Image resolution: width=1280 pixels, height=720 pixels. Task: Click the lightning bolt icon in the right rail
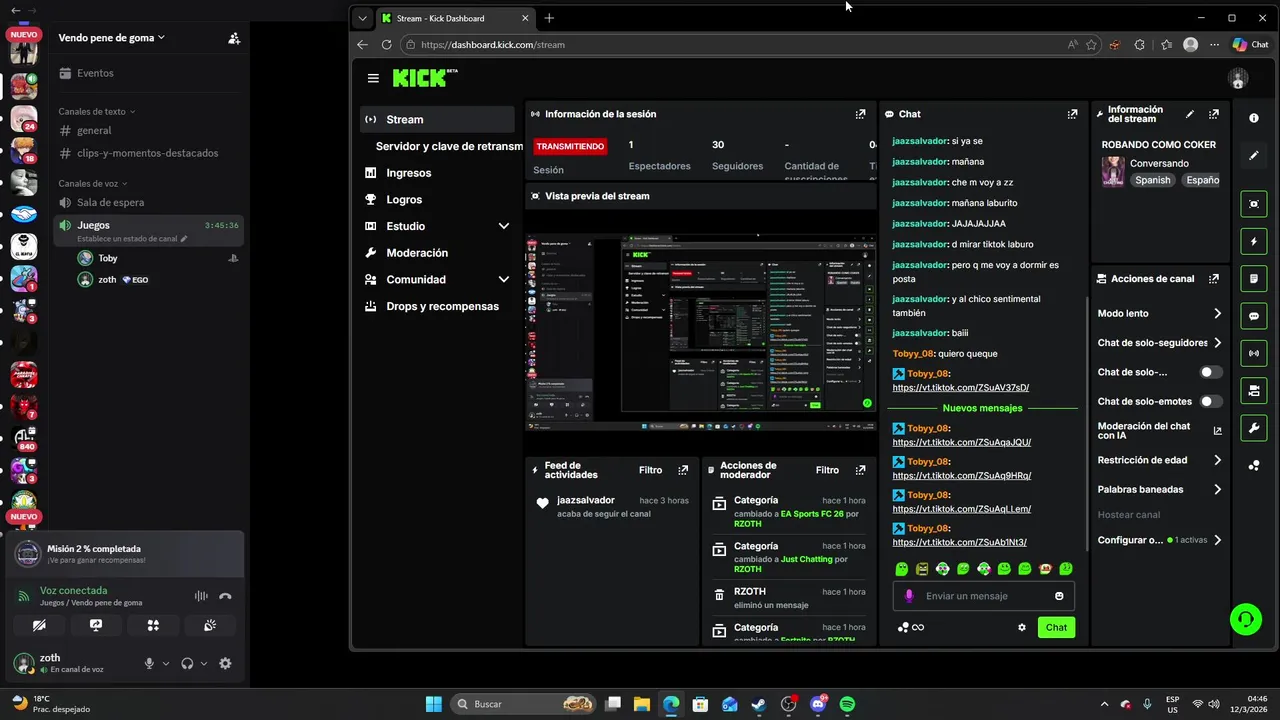tap(1254, 241)
